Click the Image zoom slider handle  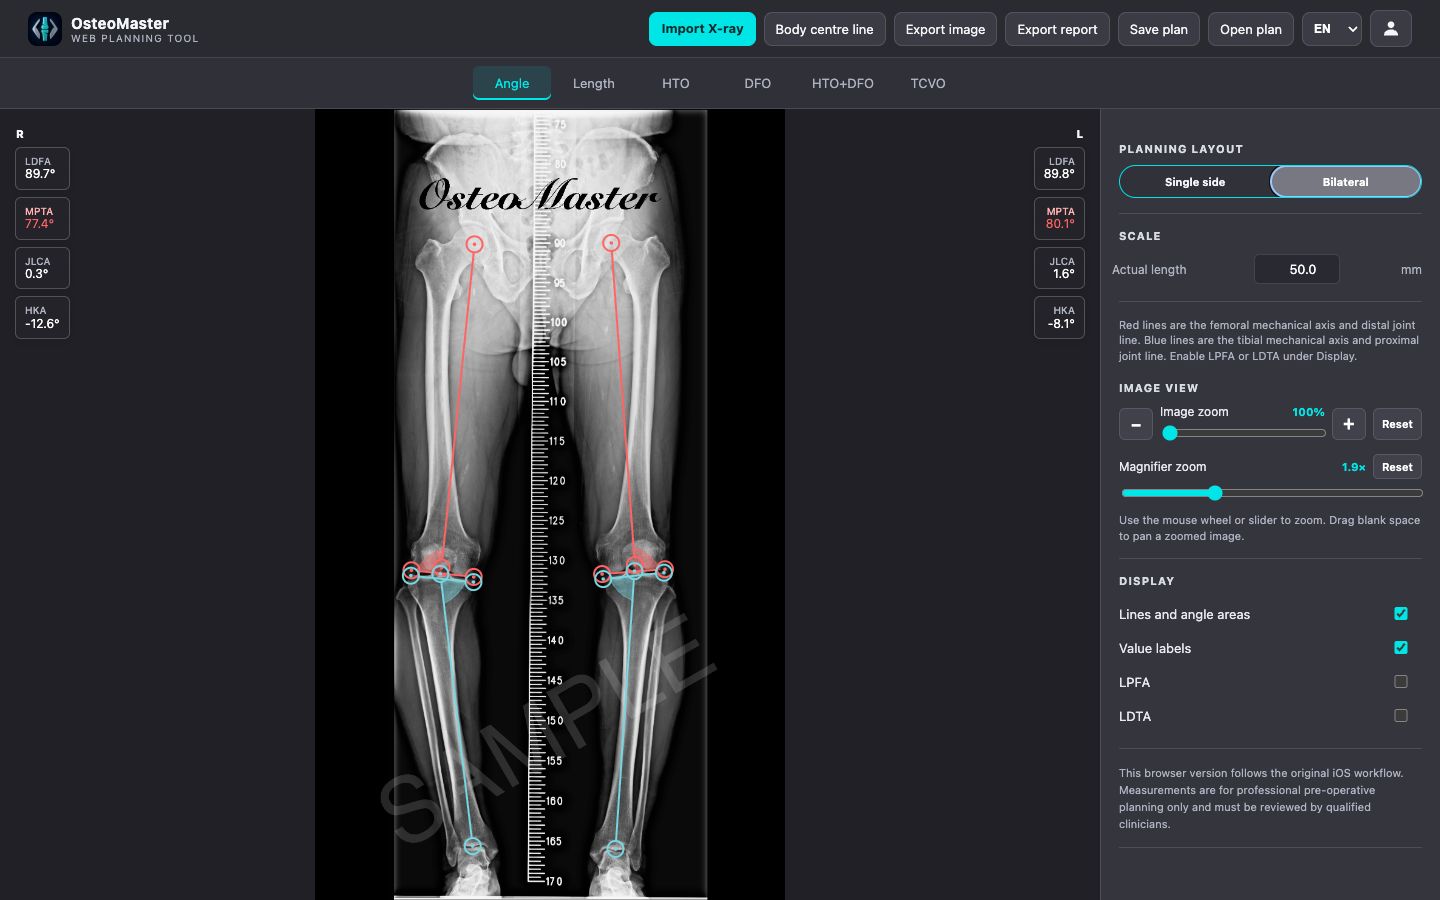(1170, 433)
